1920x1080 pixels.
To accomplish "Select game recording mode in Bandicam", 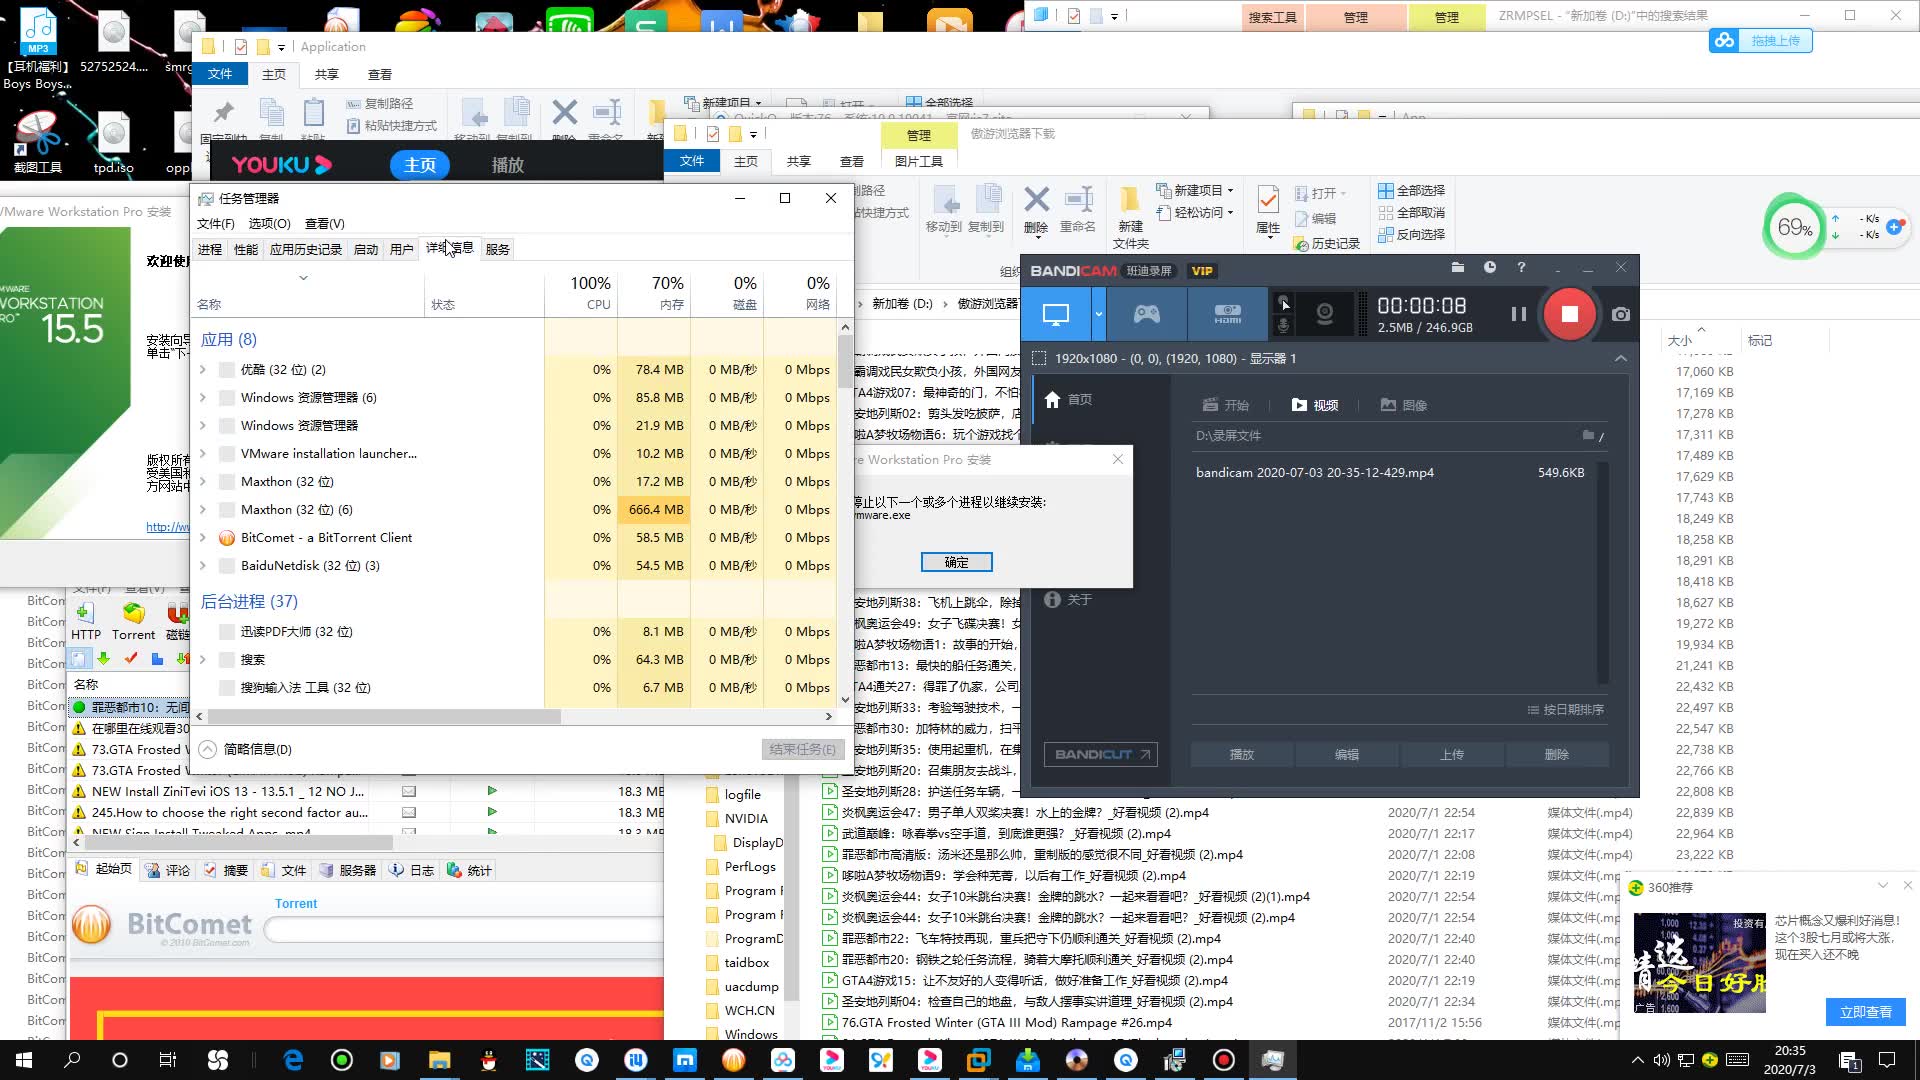I will tap(1146, 314).
